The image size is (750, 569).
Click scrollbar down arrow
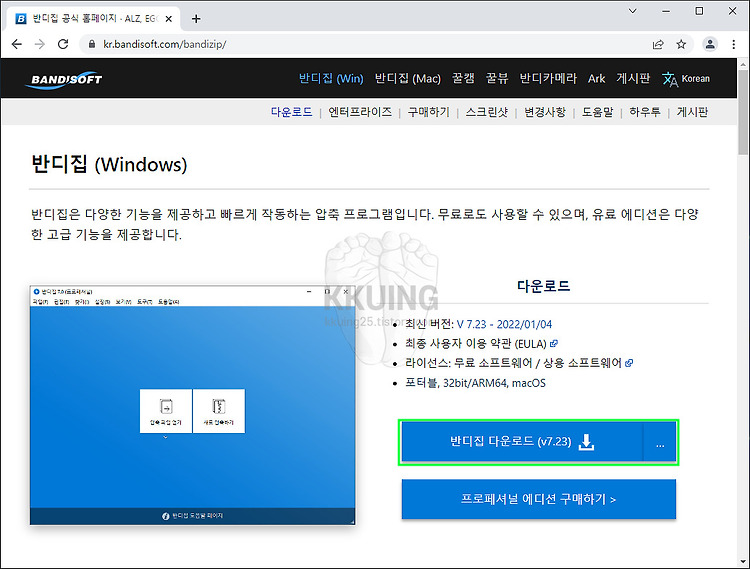click(x=743, y=562)
